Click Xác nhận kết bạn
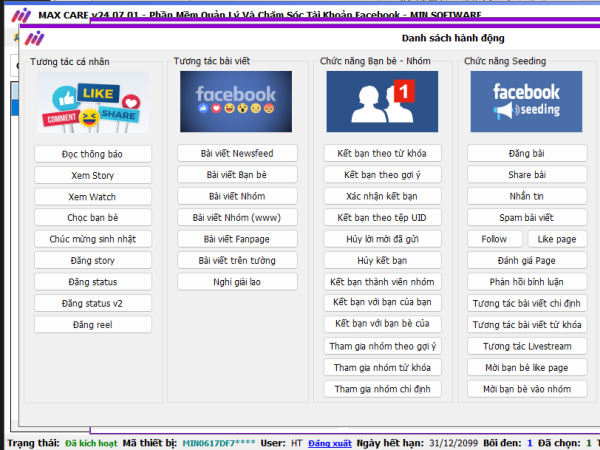Screen dimensions: 600x450 point(382,196)
